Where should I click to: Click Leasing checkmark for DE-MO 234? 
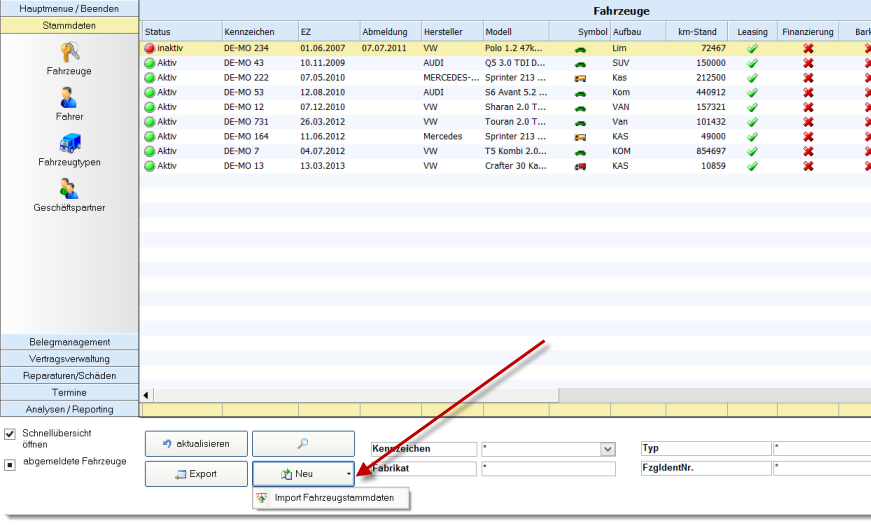[x=752, y=48]
